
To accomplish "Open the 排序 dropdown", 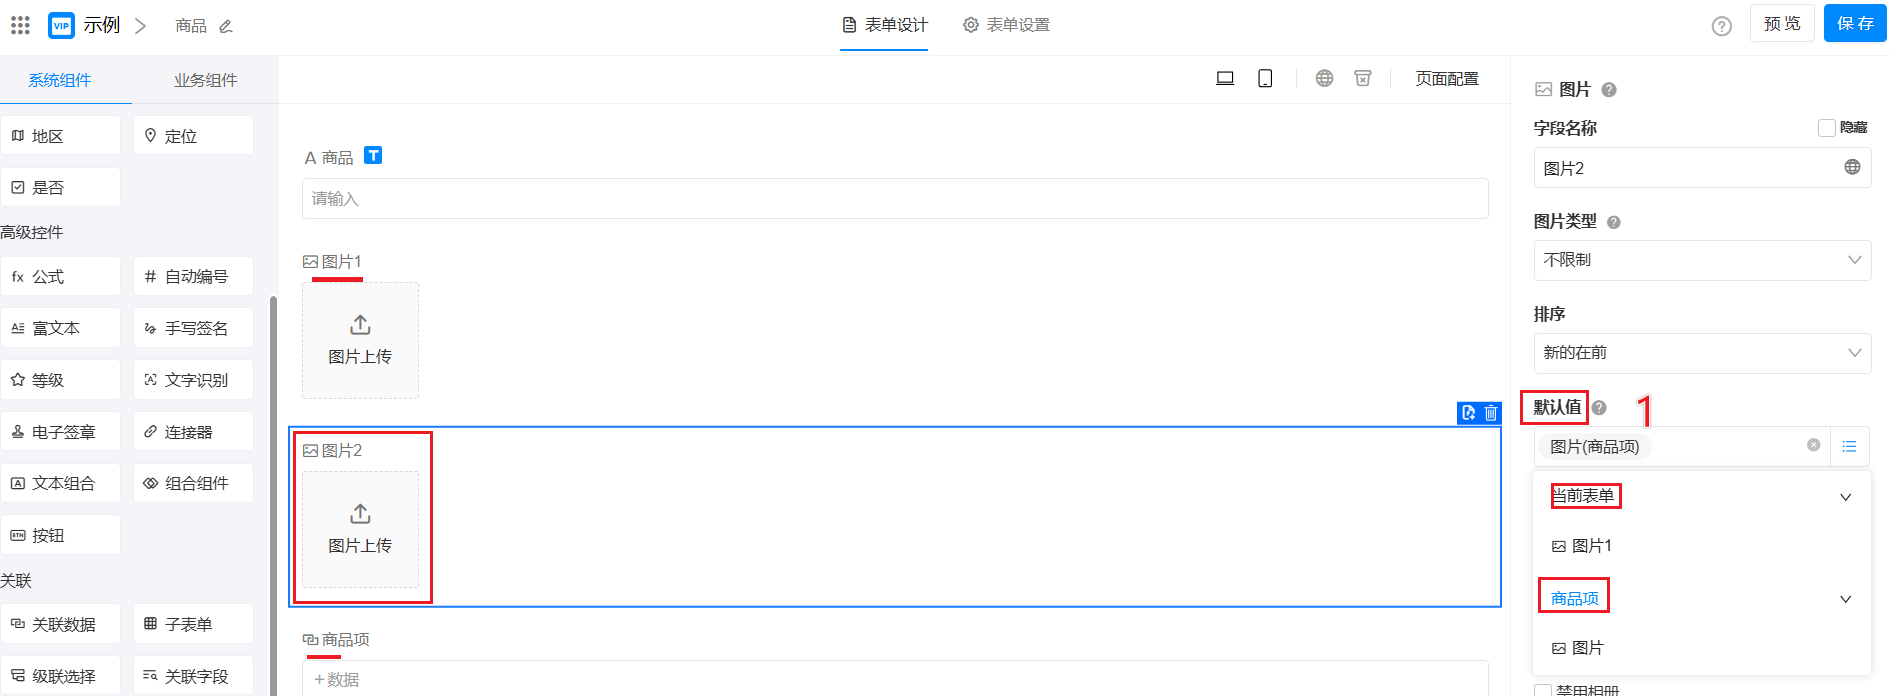I will coord(1702,353).
